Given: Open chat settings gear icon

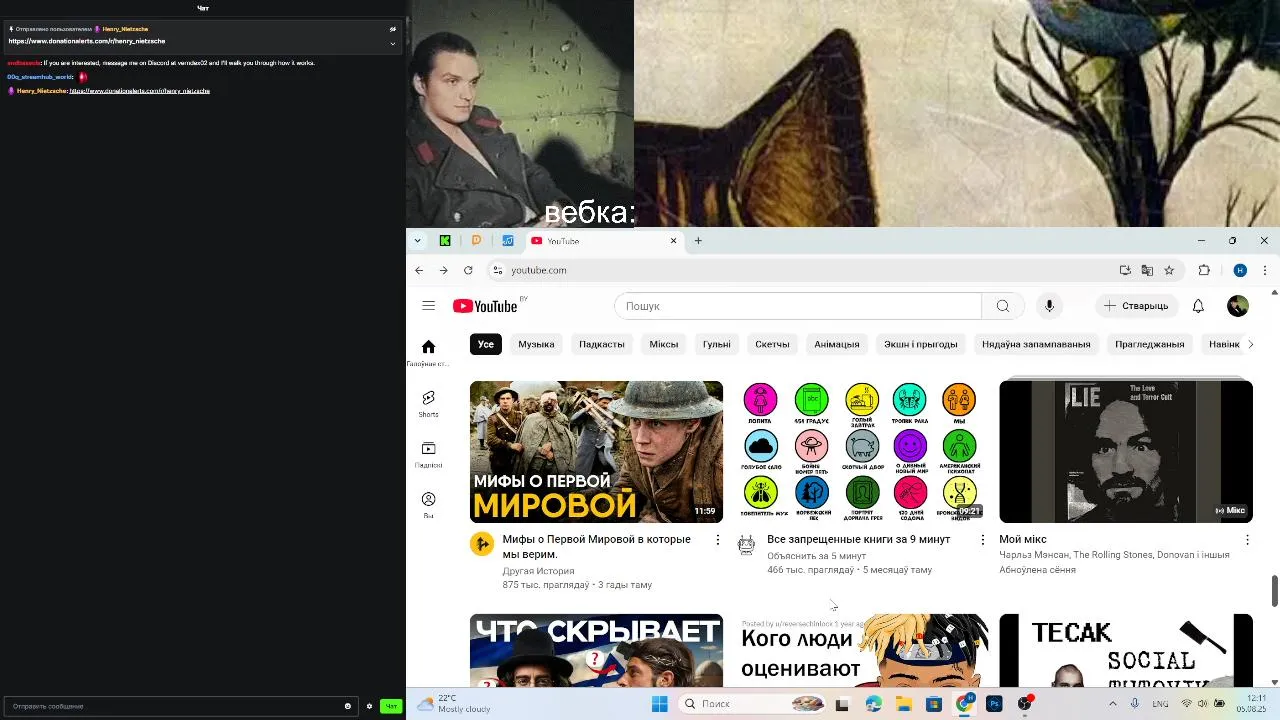Looking at the screenshot, I should pyautogui.click(x=369, y=706).
